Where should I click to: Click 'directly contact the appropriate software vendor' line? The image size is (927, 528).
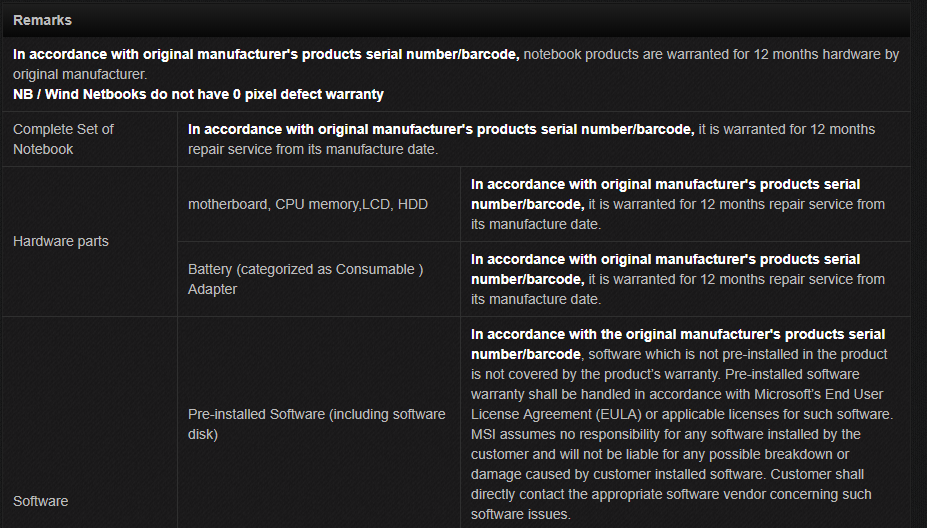tap(671, 494)
